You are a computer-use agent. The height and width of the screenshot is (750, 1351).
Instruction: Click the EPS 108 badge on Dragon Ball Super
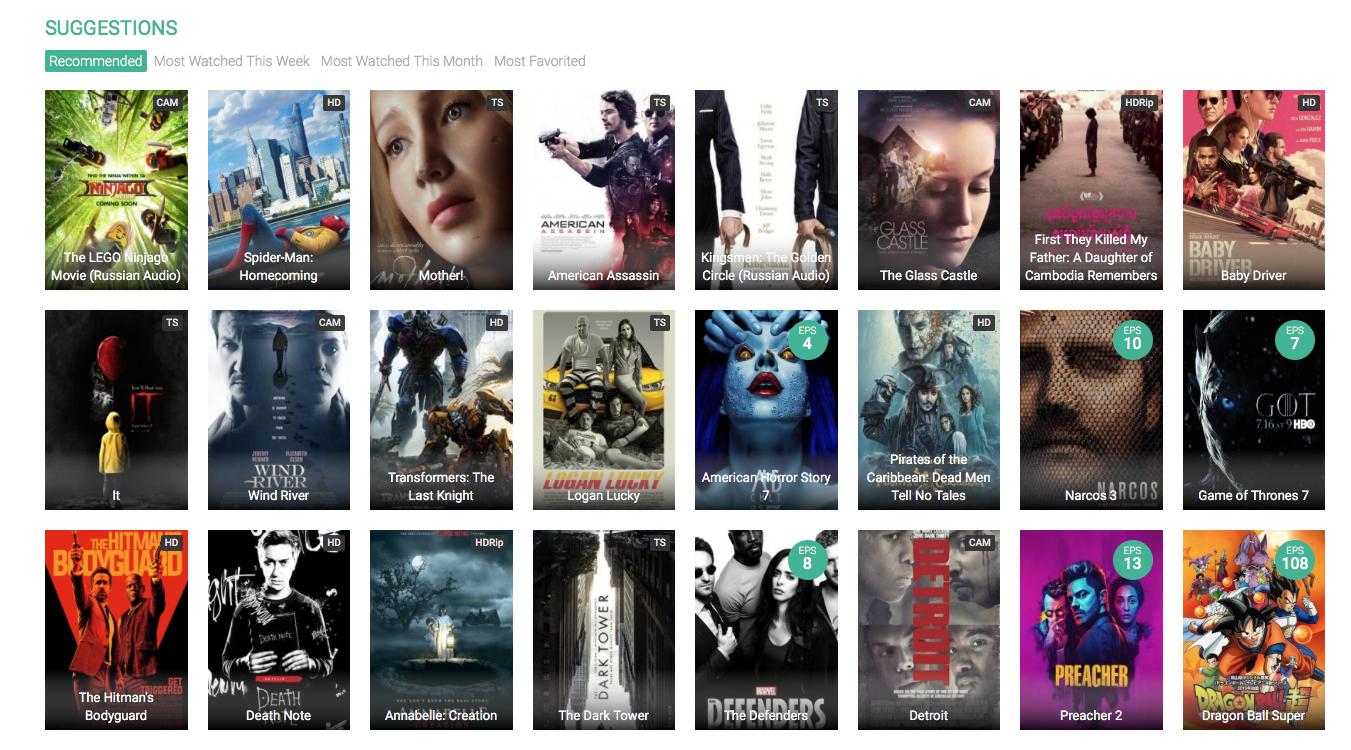[1295, 559]
